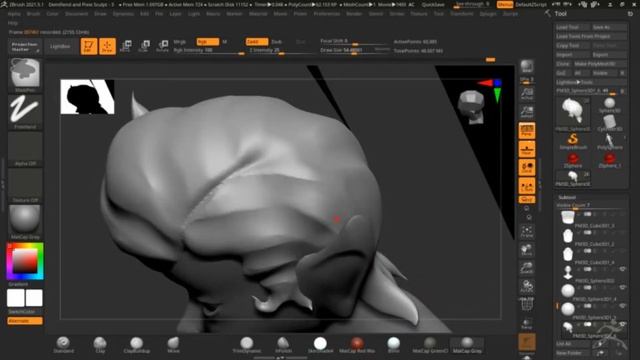
Task: Open the Projection Master panel
Action: pyautogui.click(x=25, y=47)
